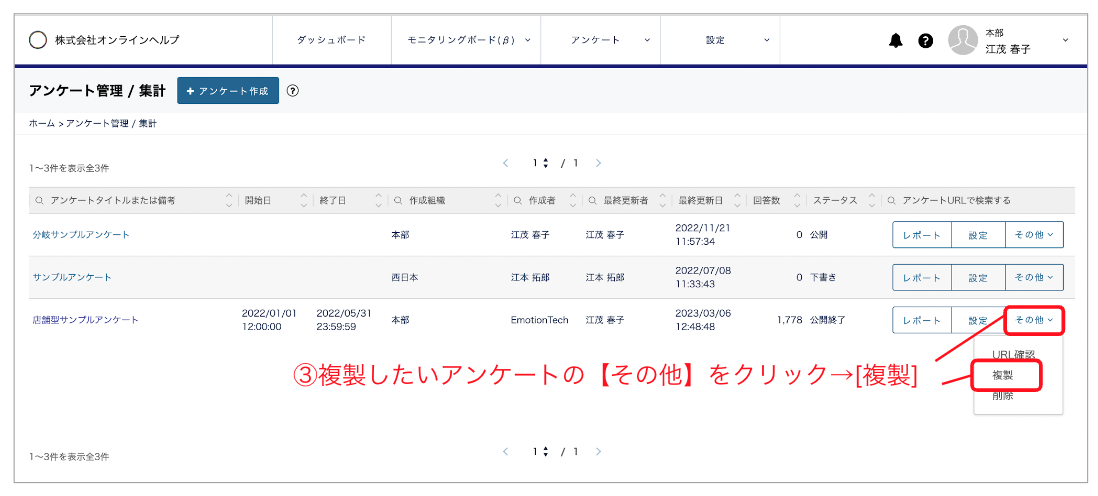The image size is (1098, 496).
Task: Sort by 作成者 column arrows
Action: point(574,200)
